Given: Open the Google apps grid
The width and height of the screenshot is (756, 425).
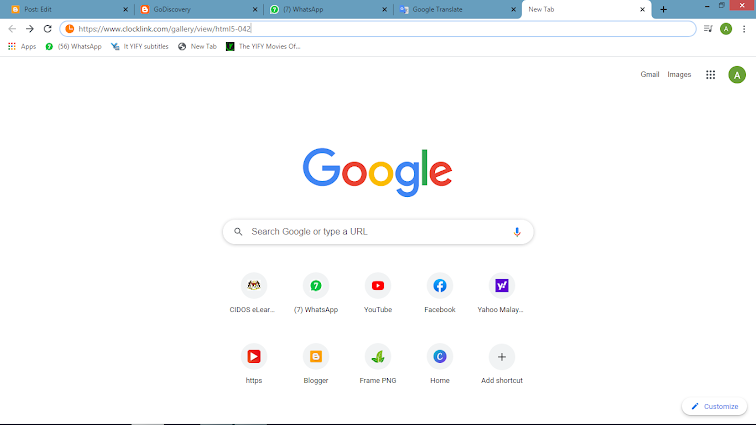Looking at the screenshot, I should (x=710, y=75).
